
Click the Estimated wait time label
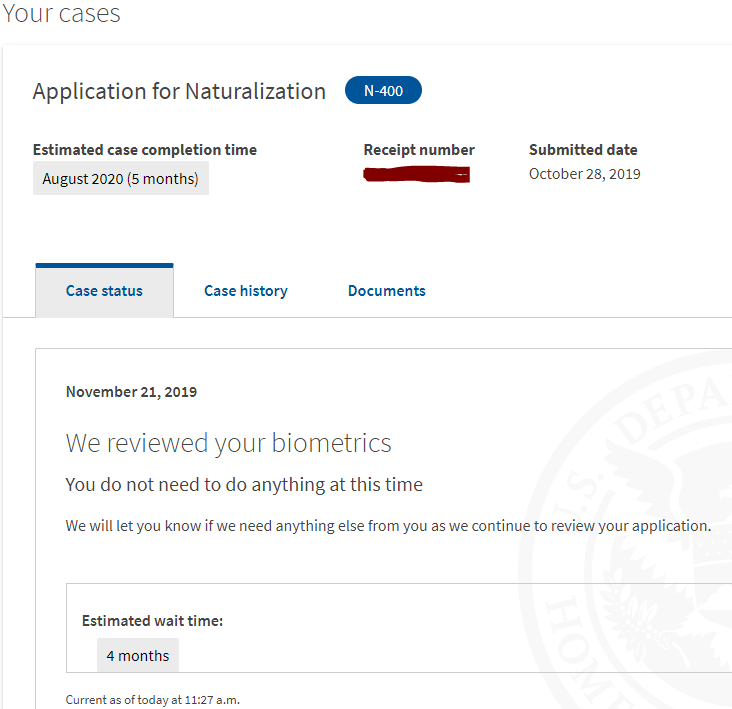tap(152, 621)
